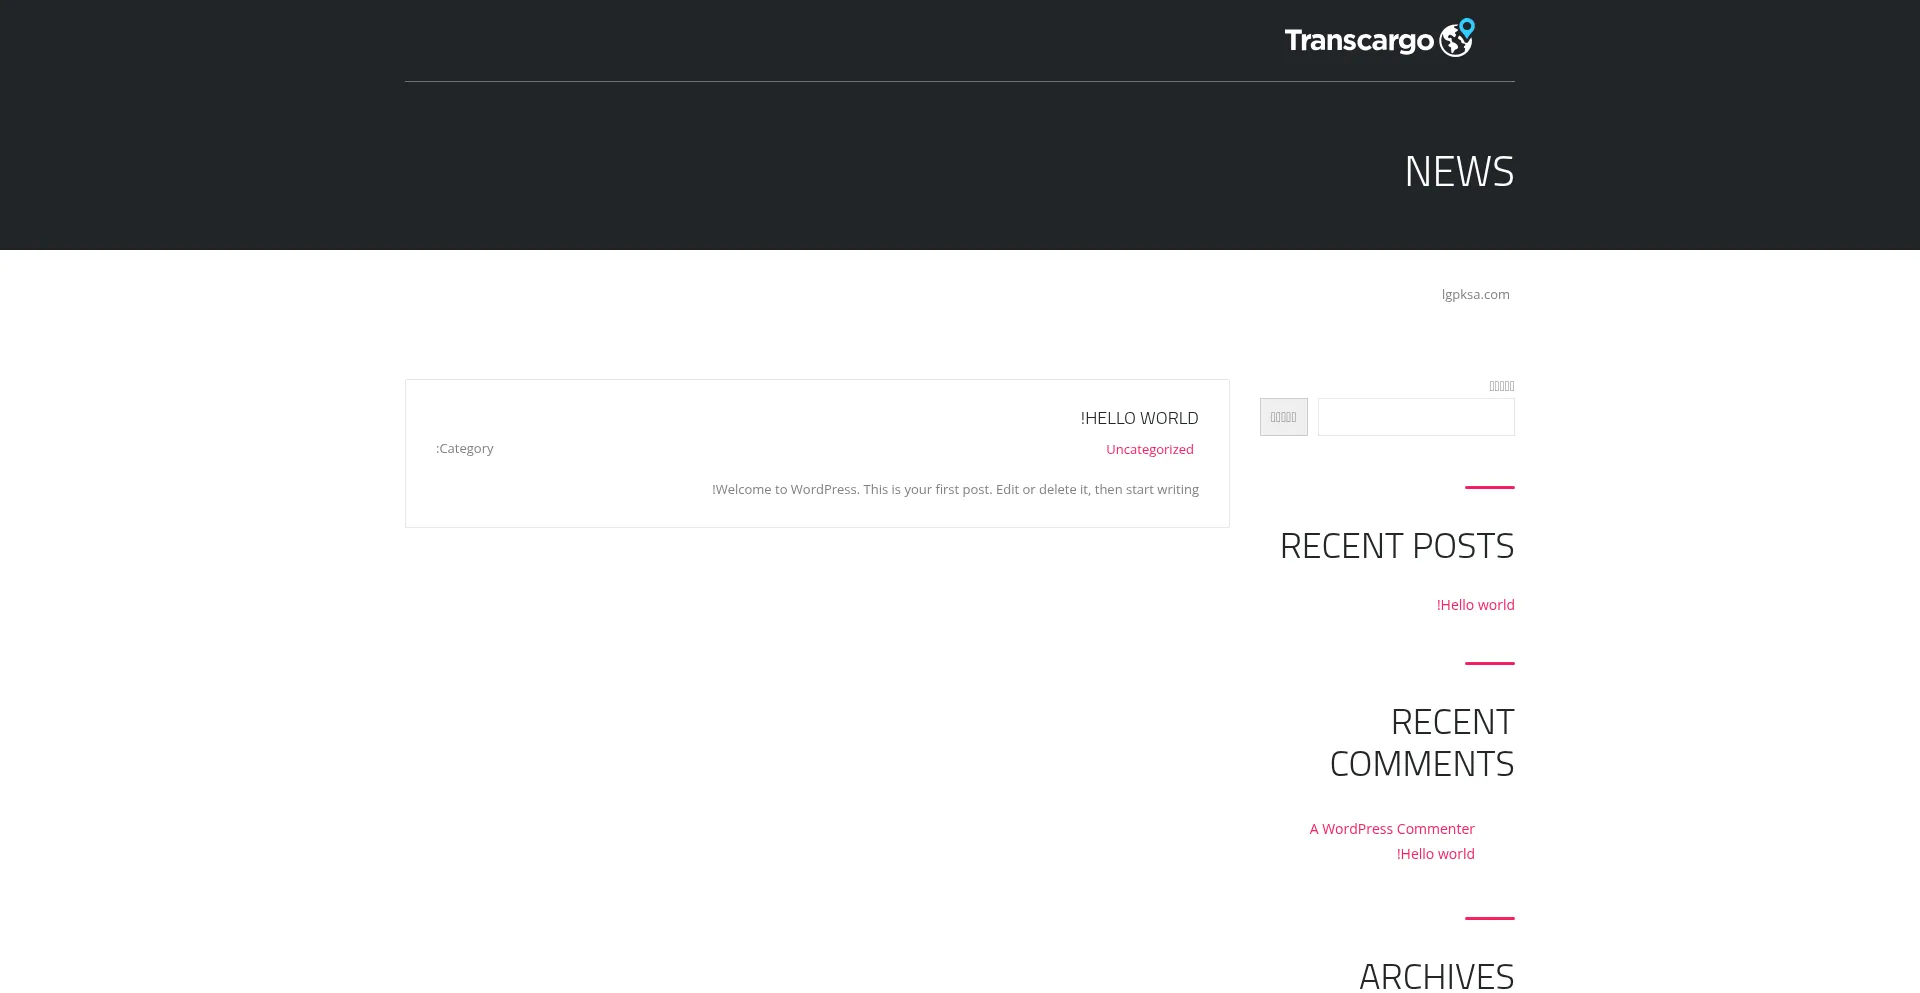Open the A WordPress Commenter link
The height and width of the screenshot is (993, 1920).
coord(1392,829)
